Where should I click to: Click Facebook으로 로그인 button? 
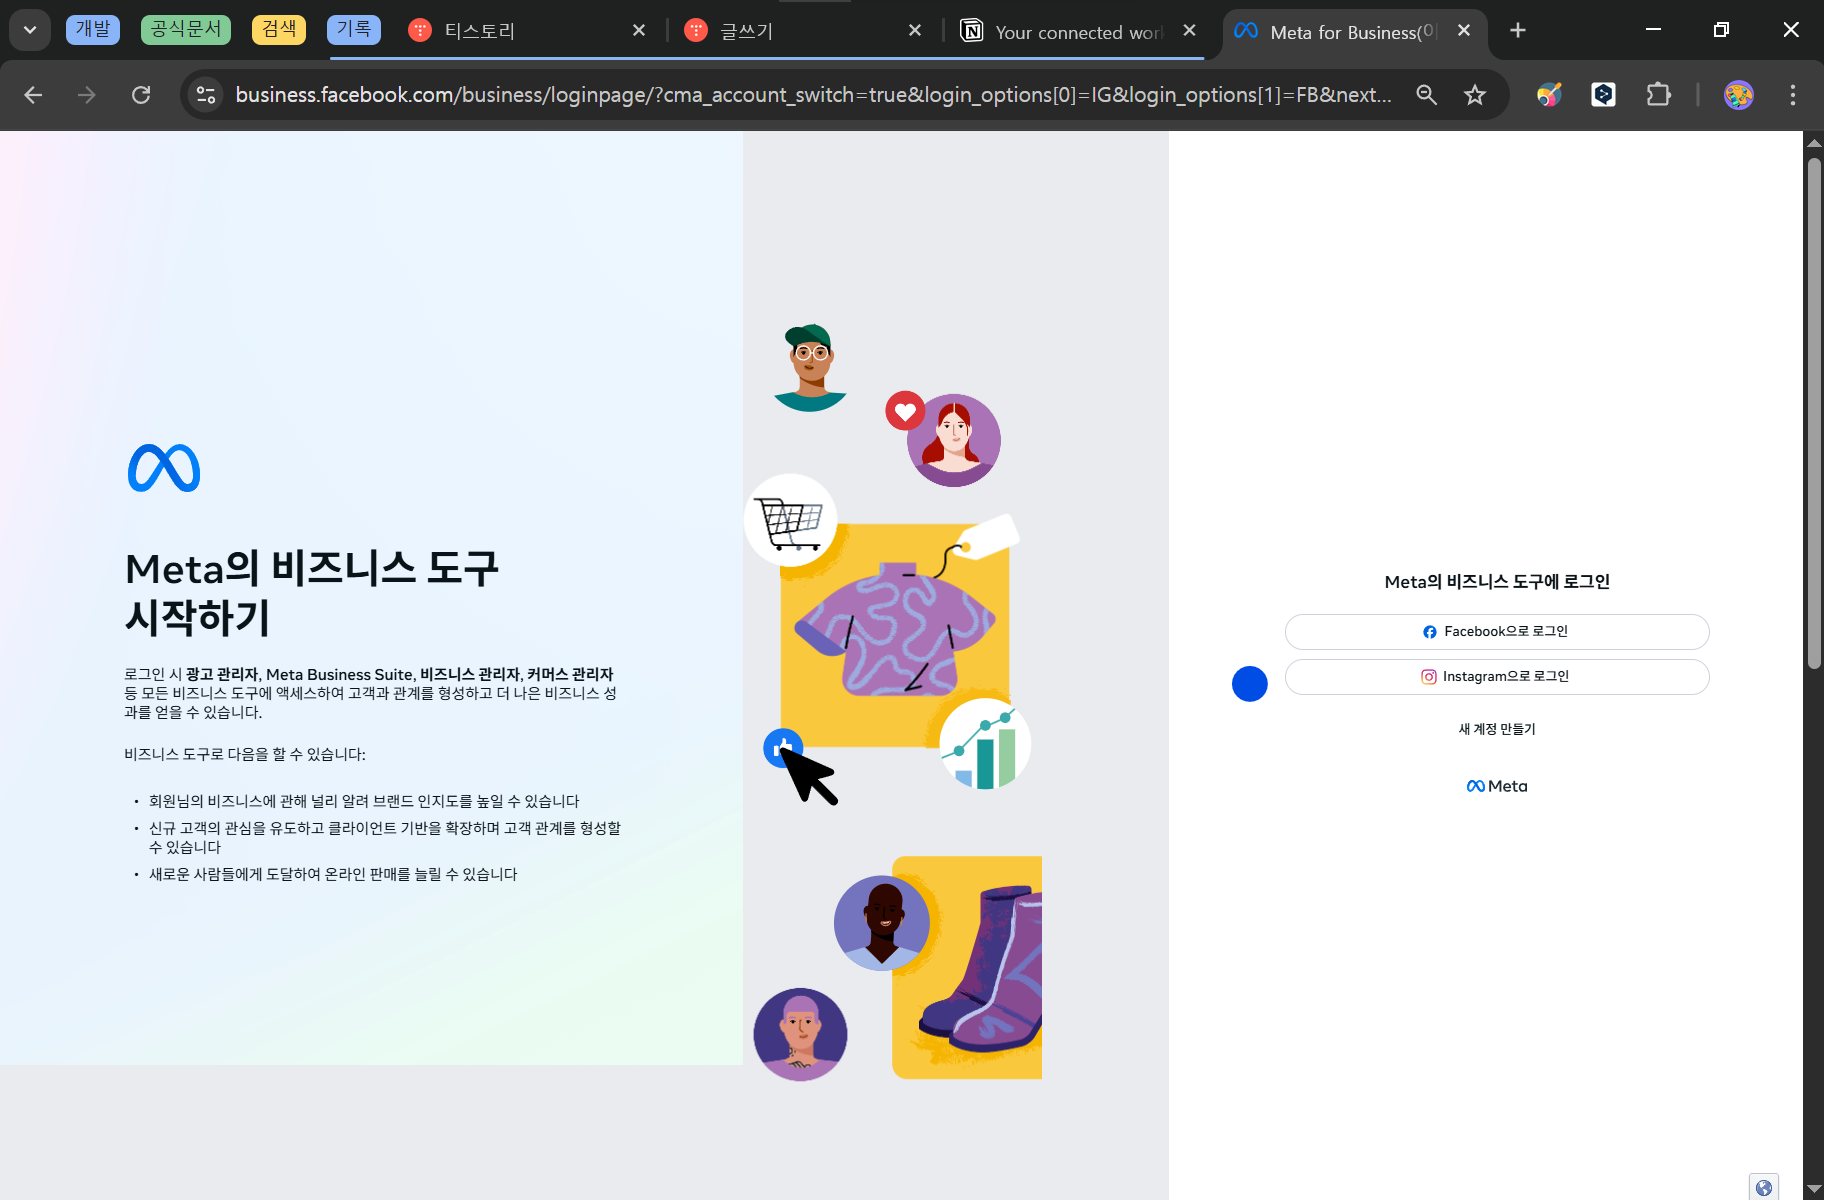[x=1497, y=632]
